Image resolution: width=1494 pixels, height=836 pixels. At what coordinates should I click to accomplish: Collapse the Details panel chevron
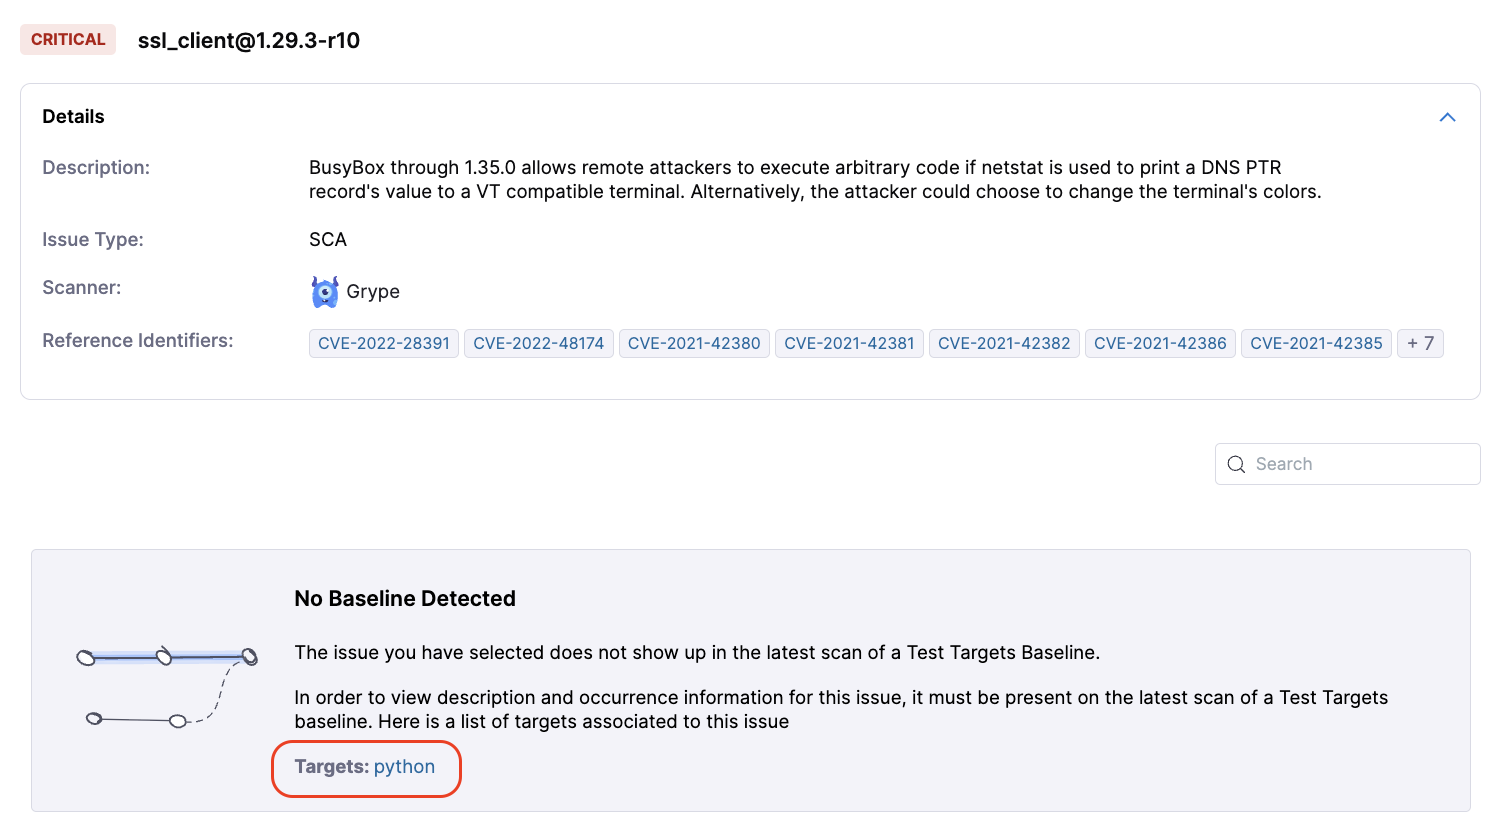[x=1446, y=117]
